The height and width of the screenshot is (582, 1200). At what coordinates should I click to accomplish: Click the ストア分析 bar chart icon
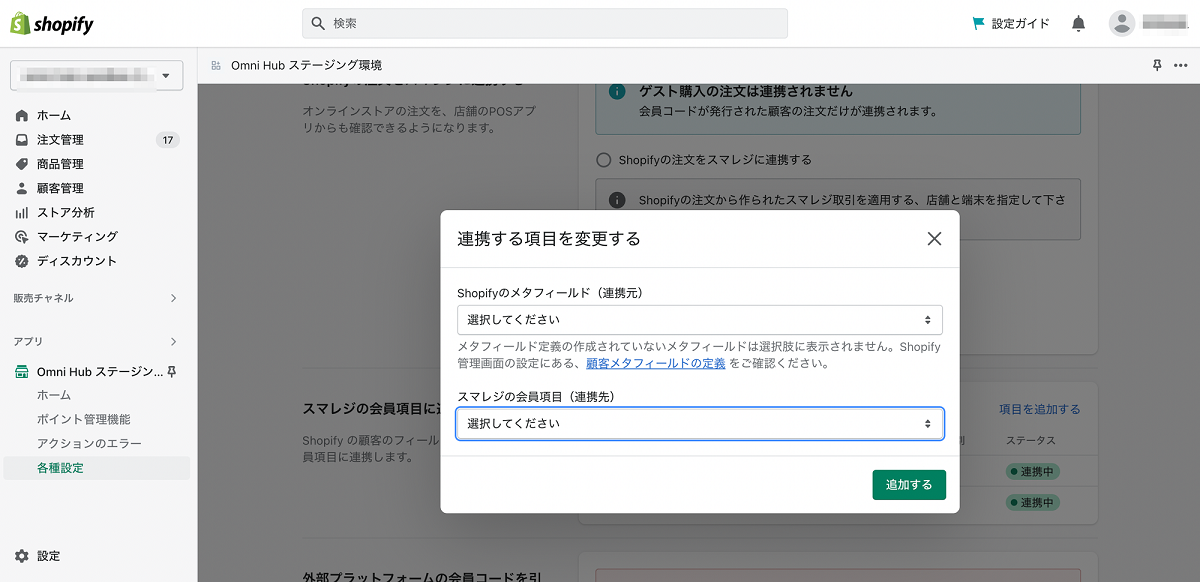(22, 212)
